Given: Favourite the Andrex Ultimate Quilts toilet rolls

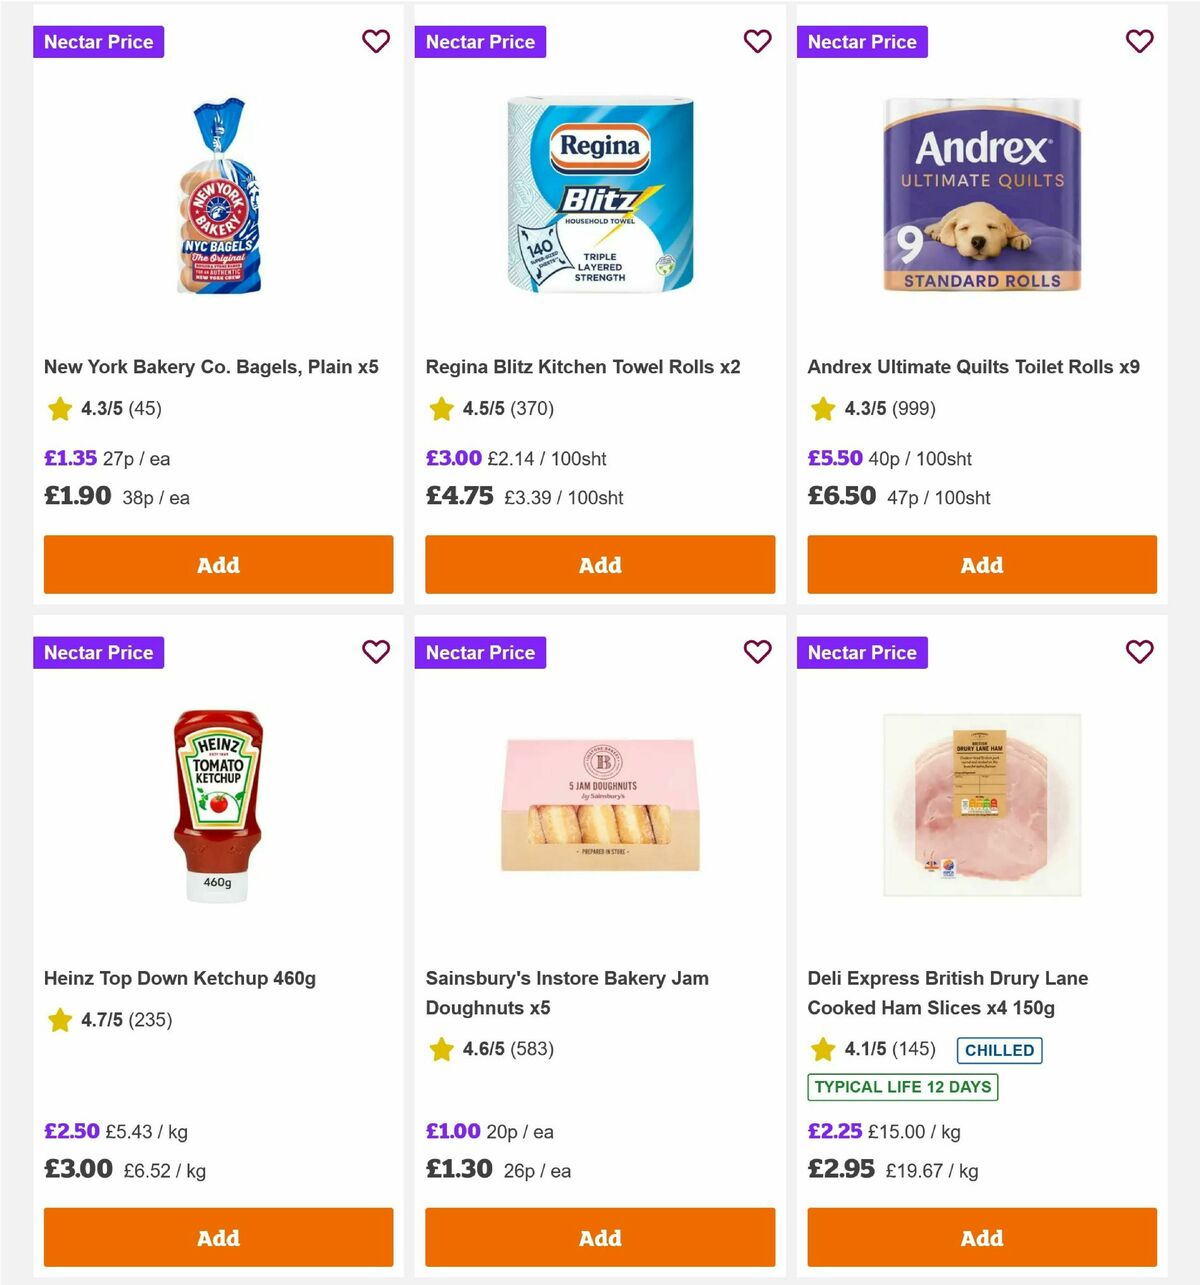Looking at the screenshot, I should click(x=1139, y=41).
